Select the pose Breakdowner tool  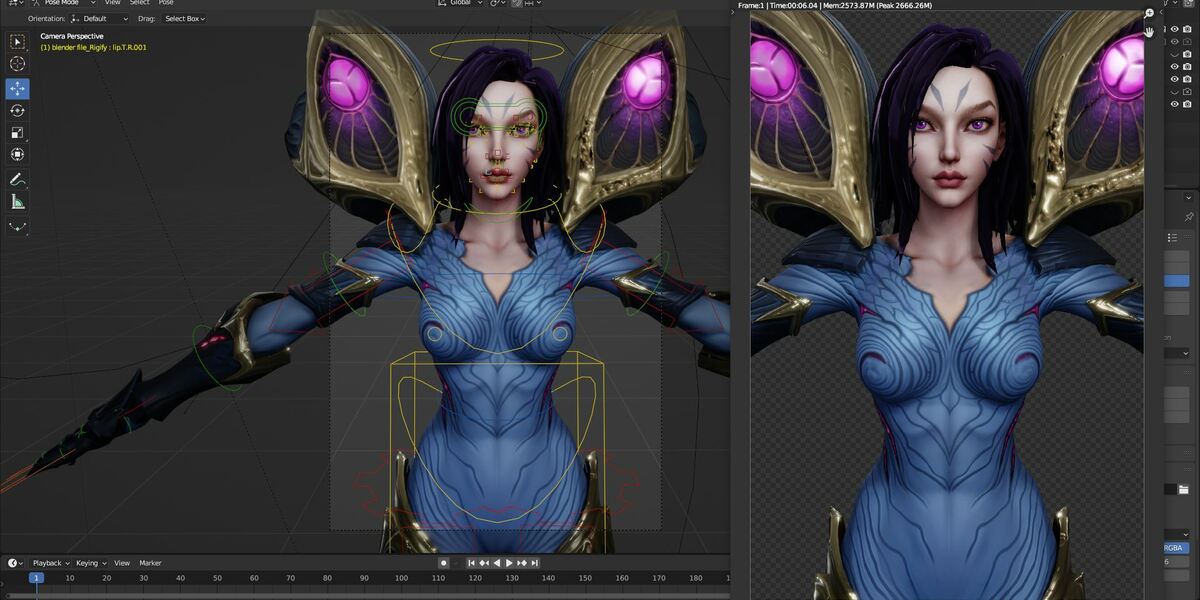coord(17,227)
